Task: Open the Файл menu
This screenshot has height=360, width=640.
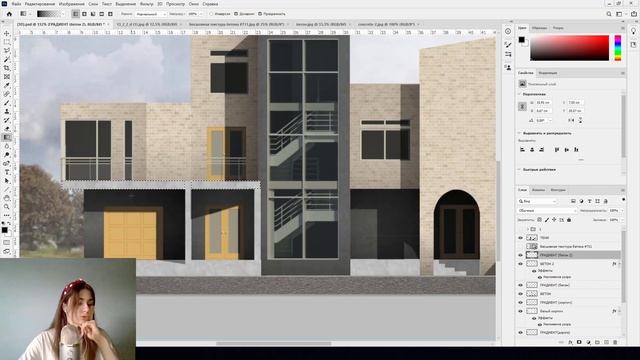Action: point(16,4)
